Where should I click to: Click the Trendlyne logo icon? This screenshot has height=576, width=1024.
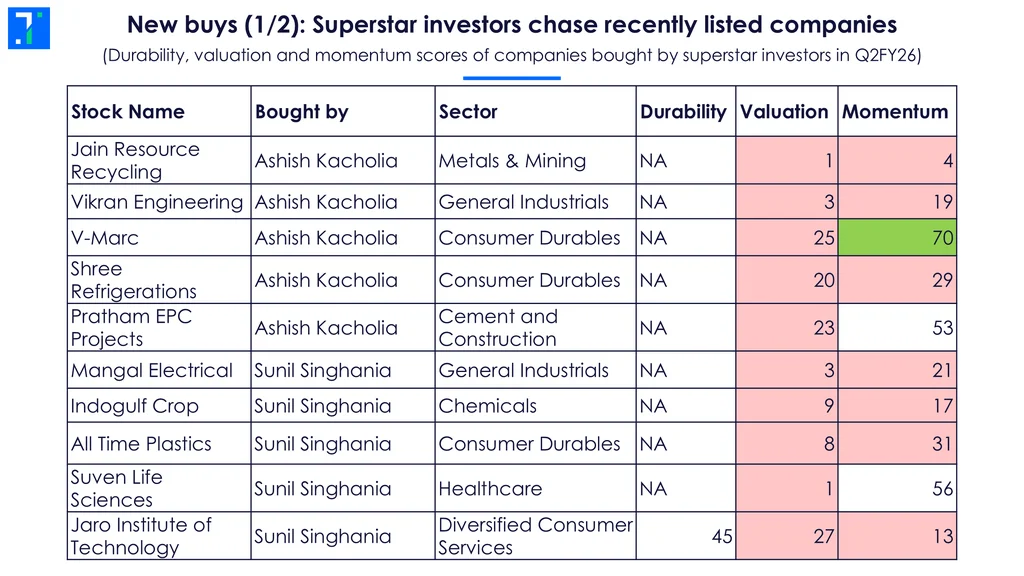[28, 28]
